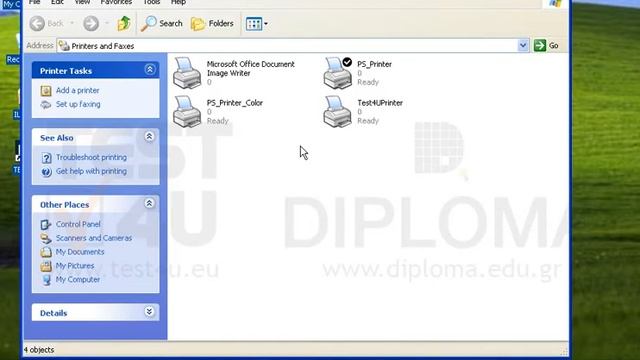Open the Scanners and Cameras link
This screenshot has width=640, height=360.
(94, 238)
